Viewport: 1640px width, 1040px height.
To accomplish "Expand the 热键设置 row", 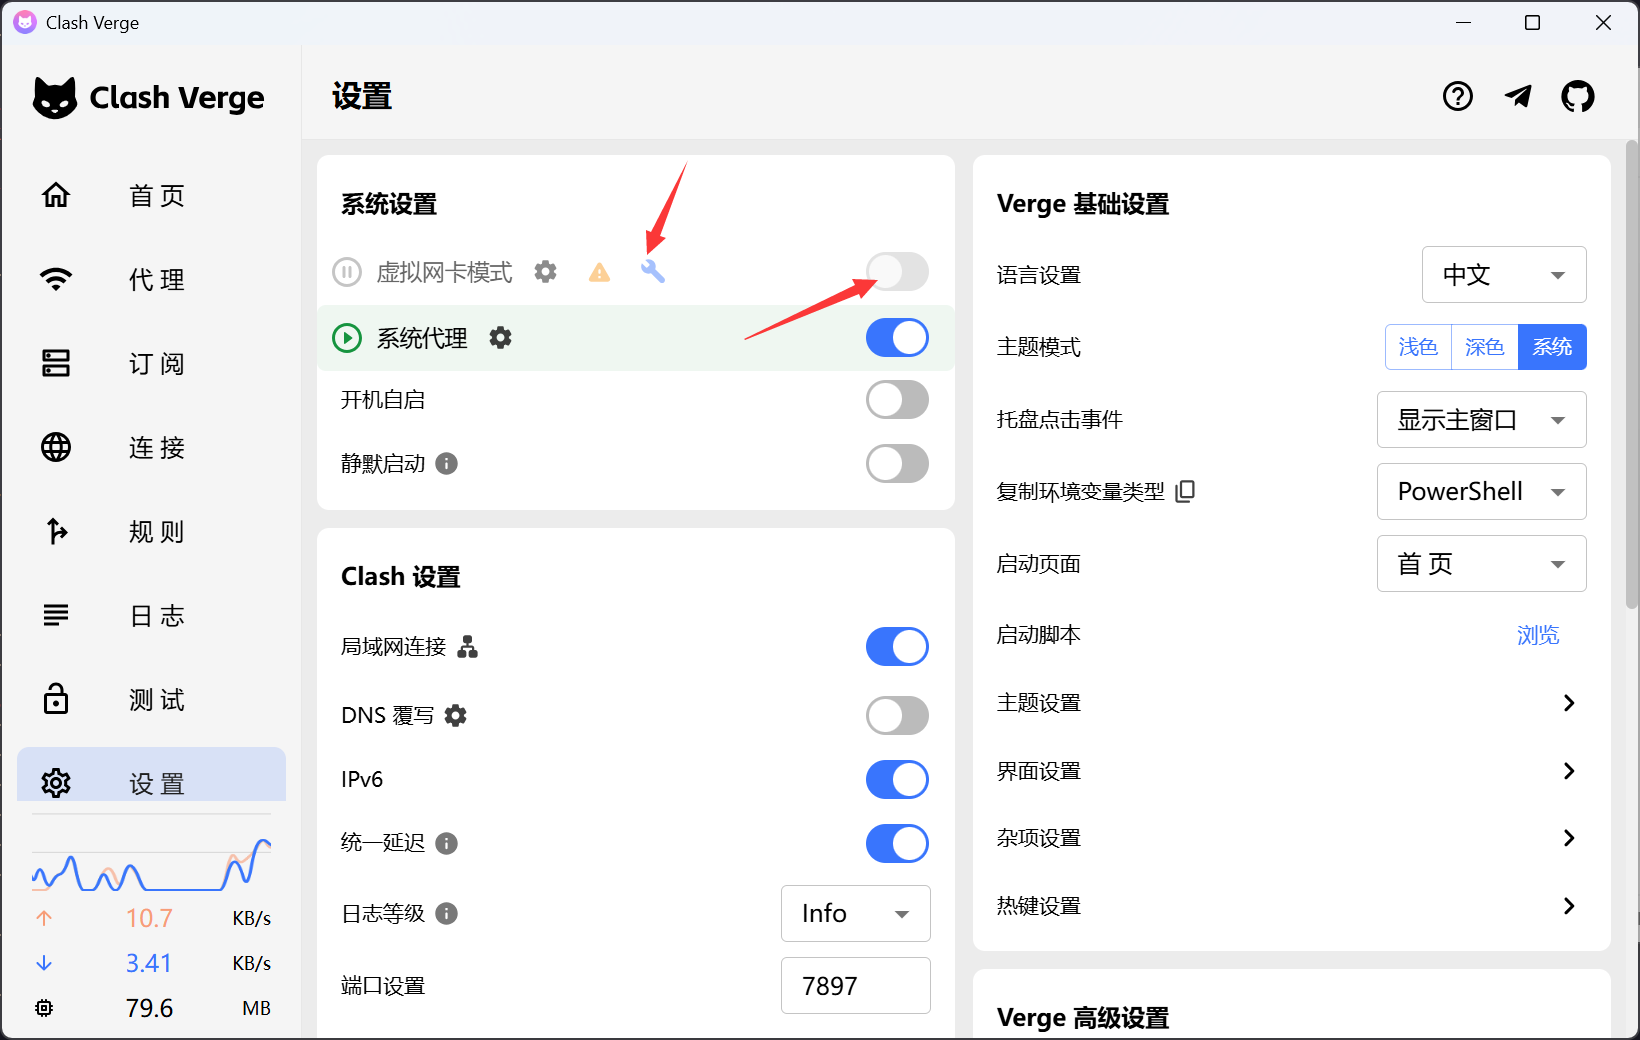I will click(x=1291, y=906).
